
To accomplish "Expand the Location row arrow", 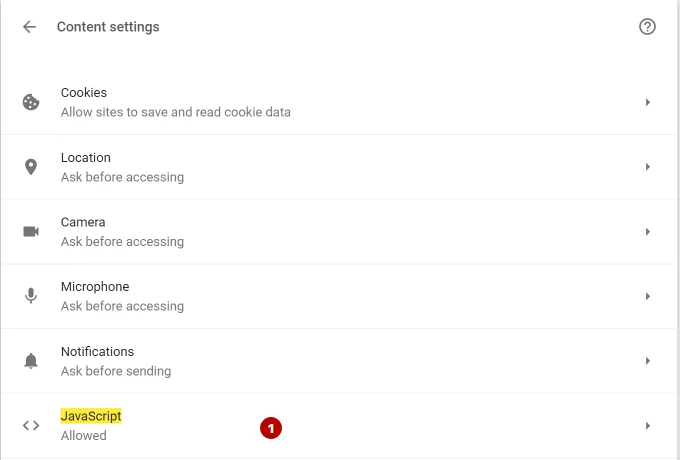I will 647,167.
